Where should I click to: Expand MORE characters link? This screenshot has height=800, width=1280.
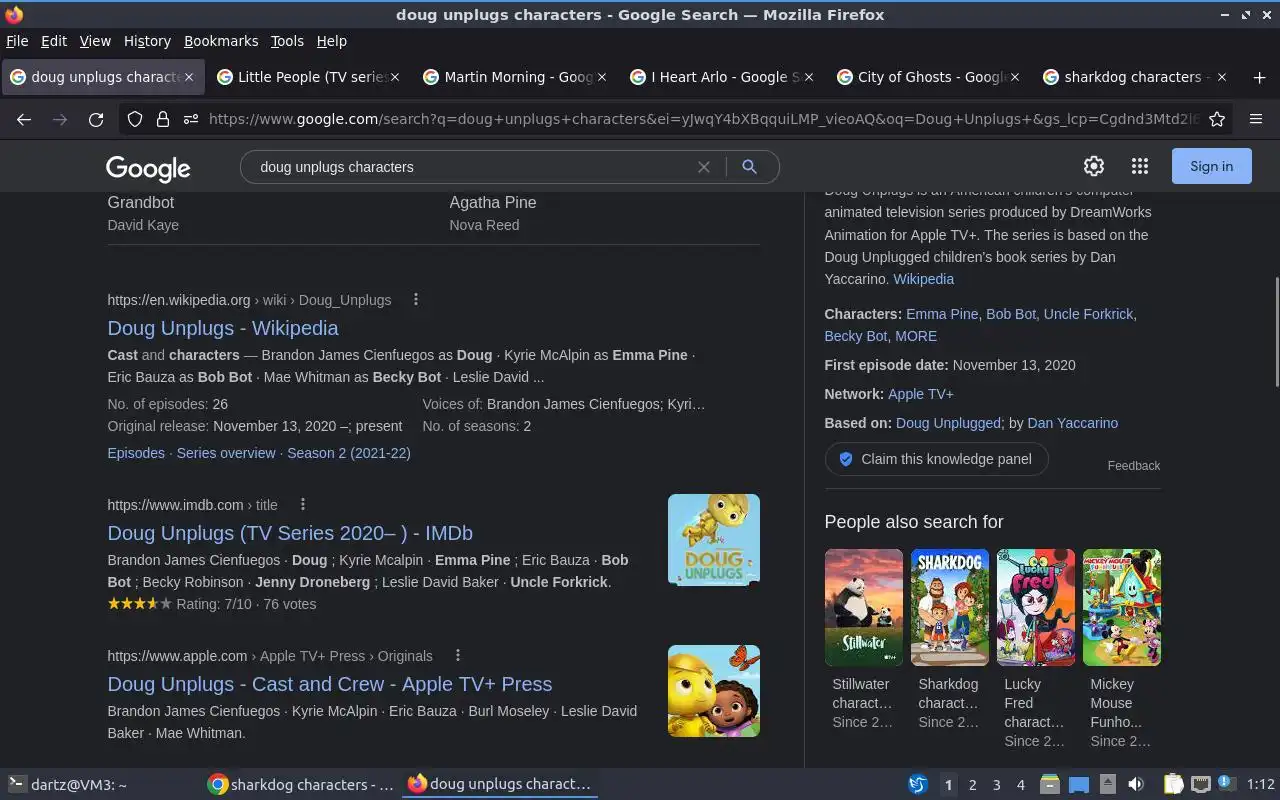pos(916,336)
